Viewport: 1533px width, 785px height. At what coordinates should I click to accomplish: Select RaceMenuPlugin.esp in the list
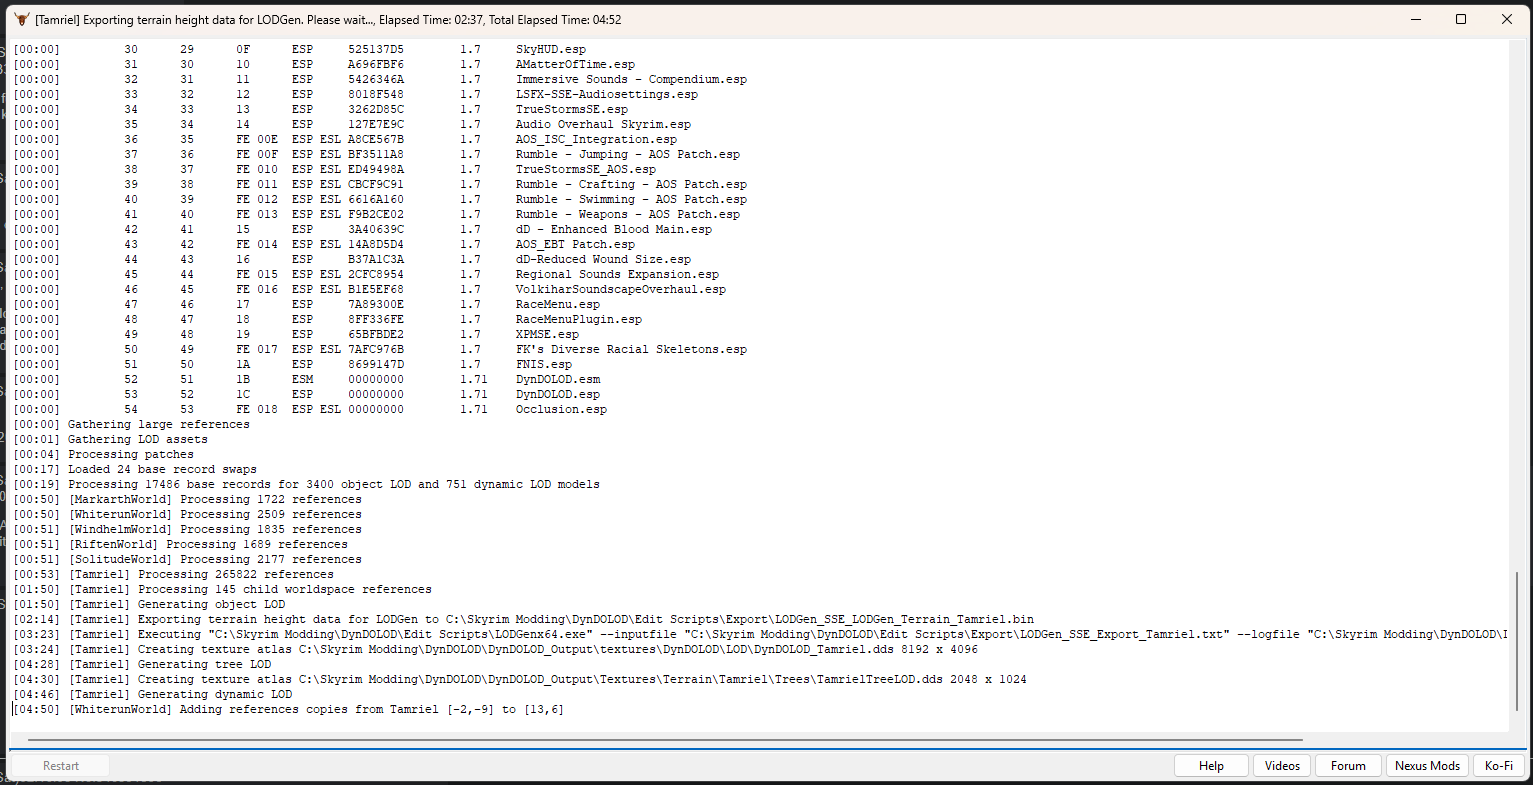pyautogui.click(x=579, y=319)
